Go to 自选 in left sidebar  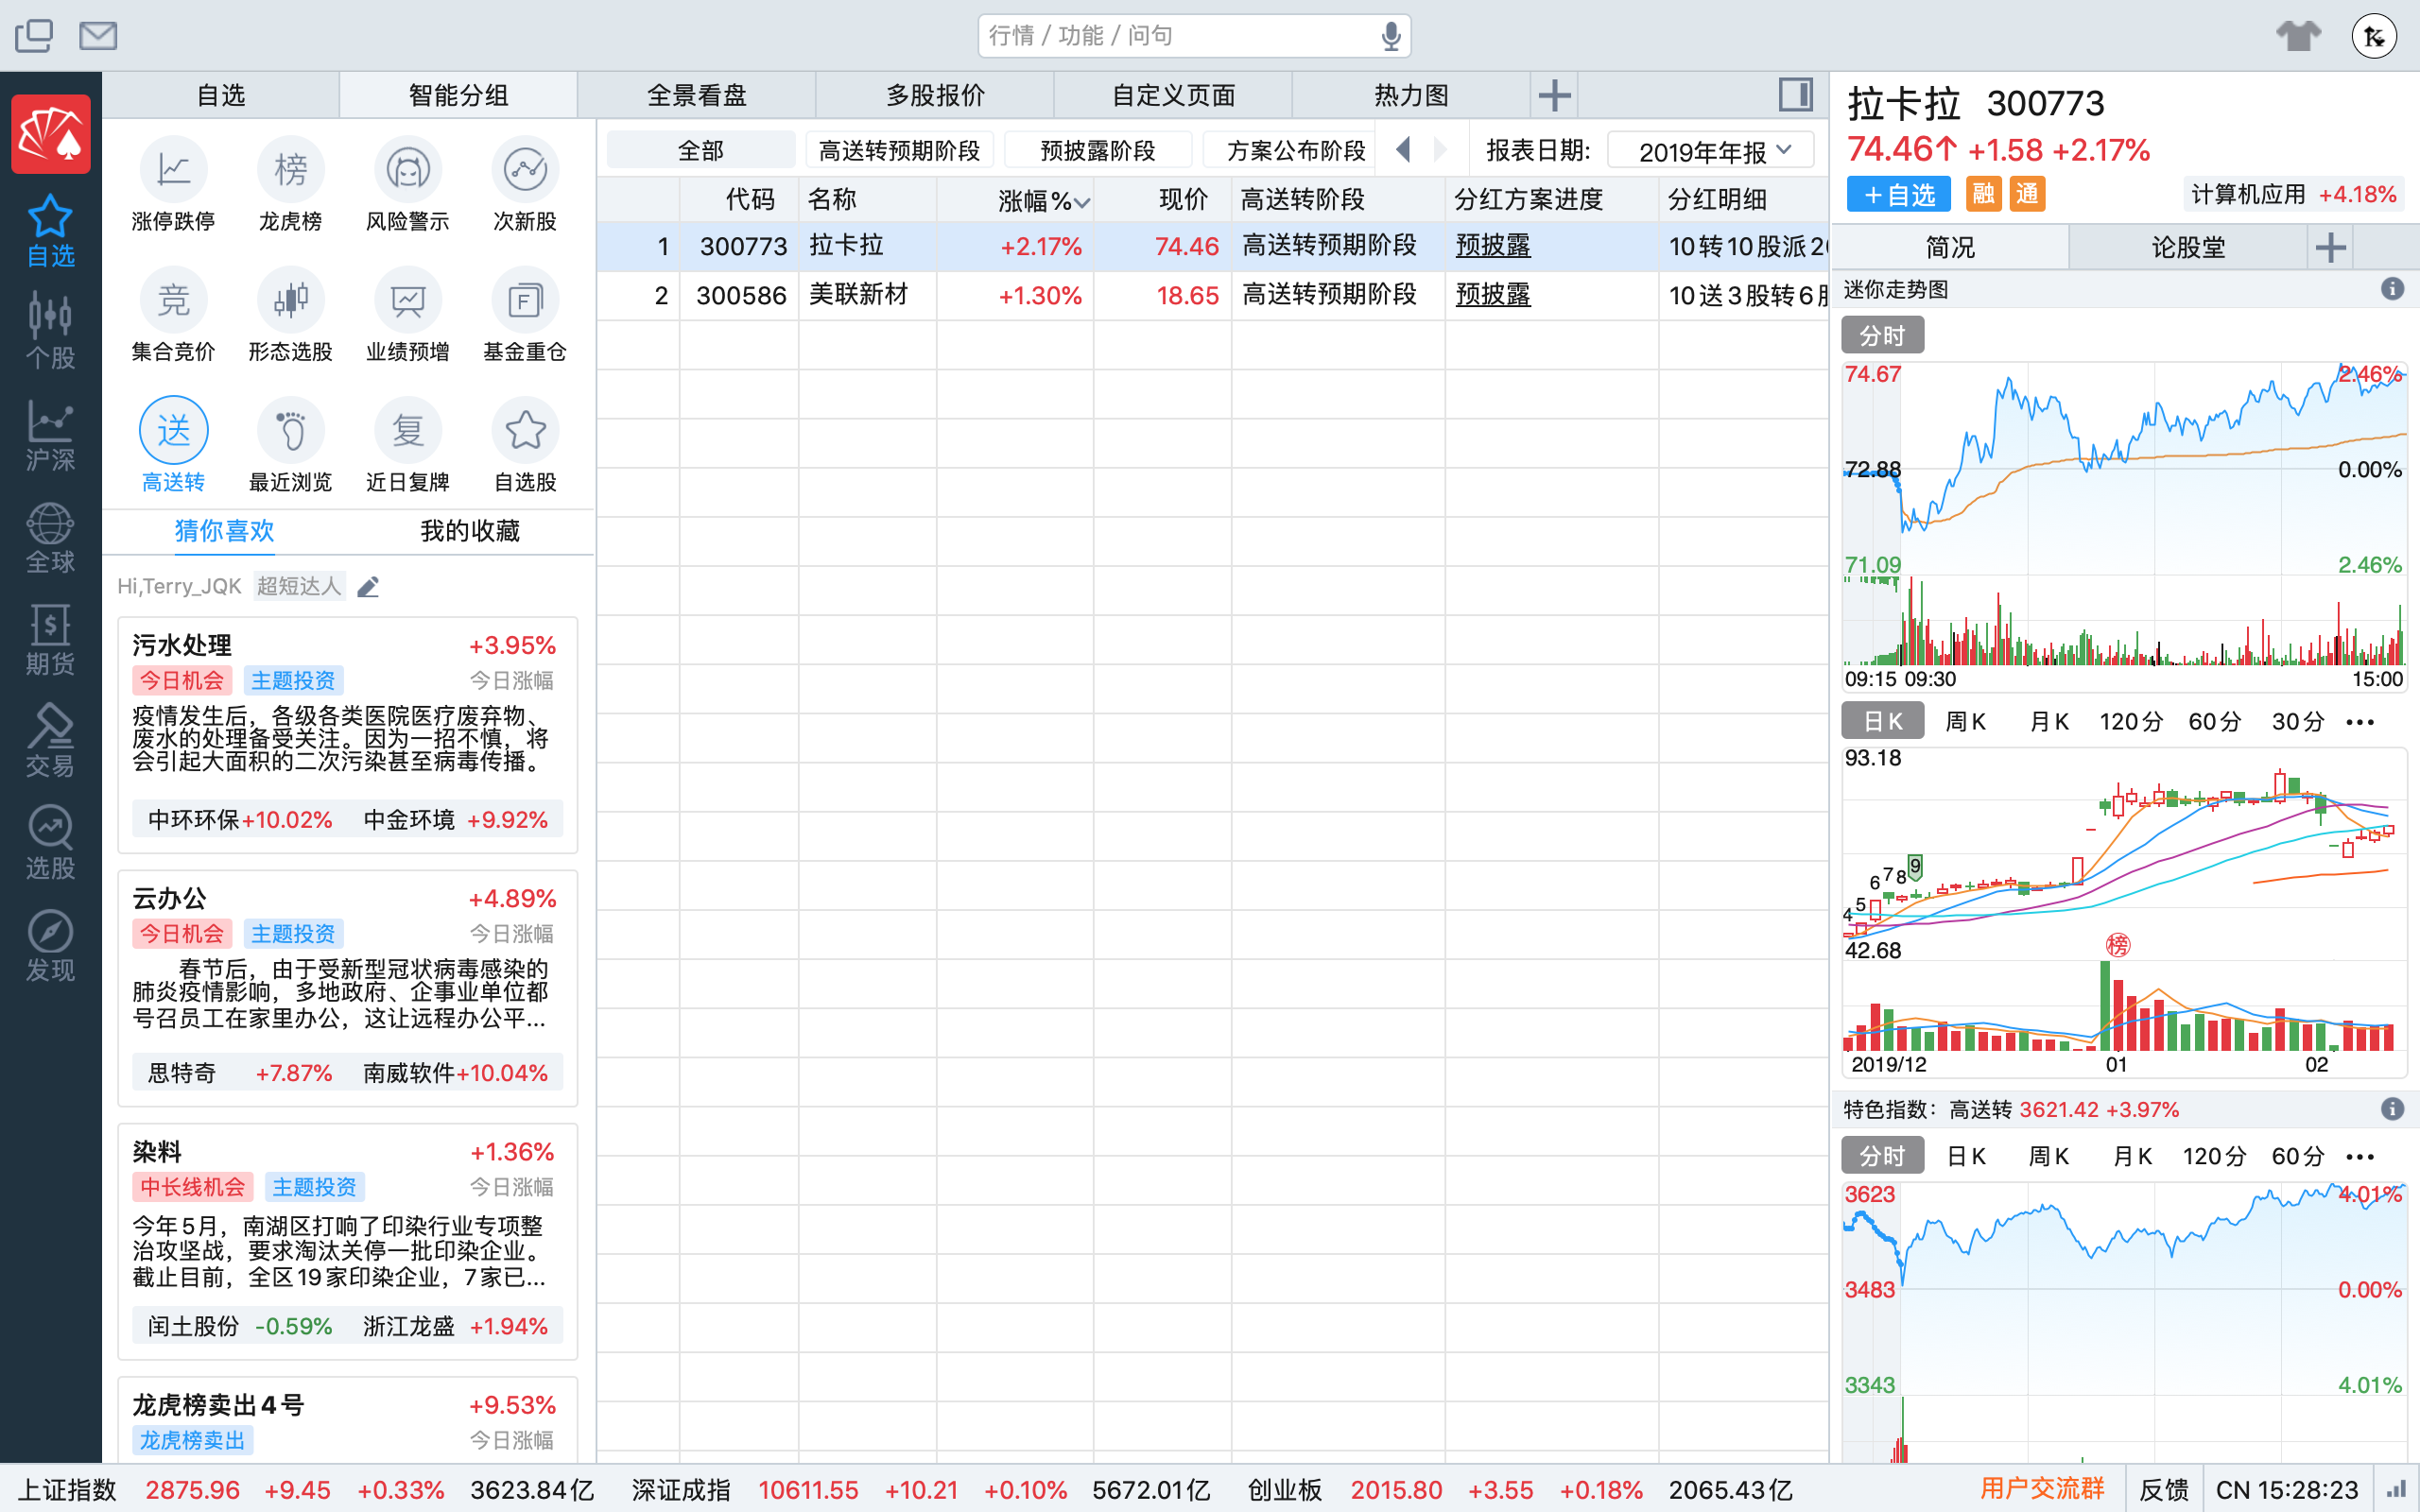tap(50, 232)
